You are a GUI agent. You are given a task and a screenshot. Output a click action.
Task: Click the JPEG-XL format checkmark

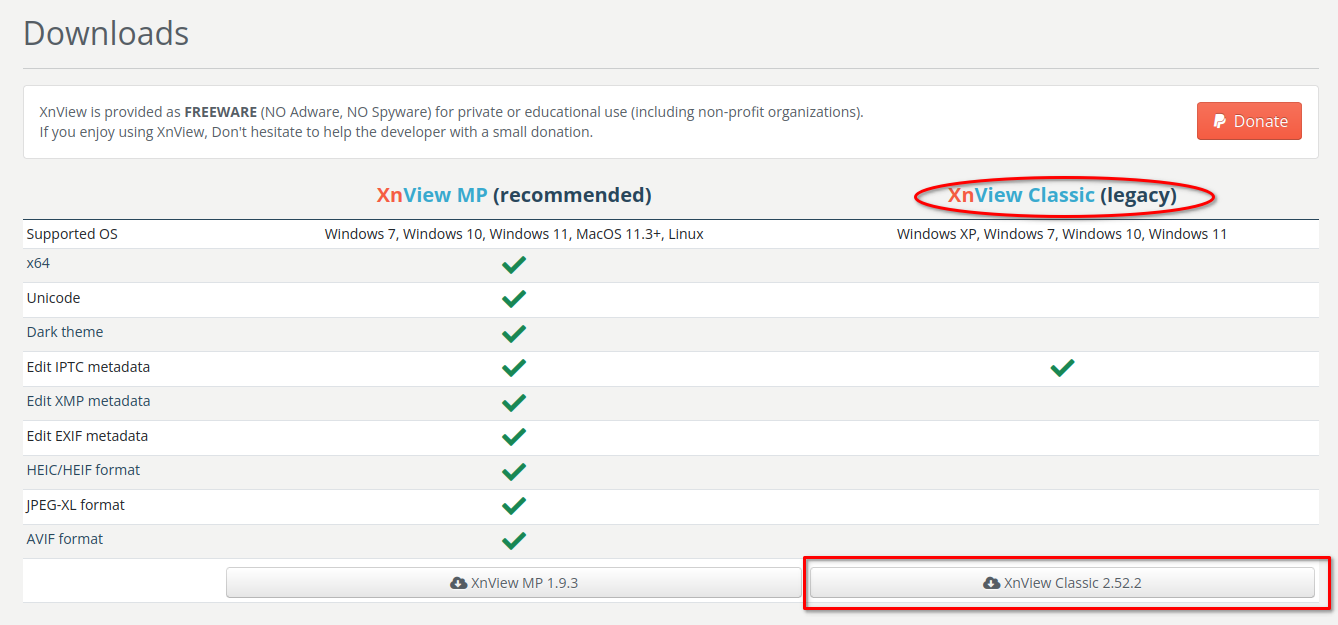(x=514, y=506)
